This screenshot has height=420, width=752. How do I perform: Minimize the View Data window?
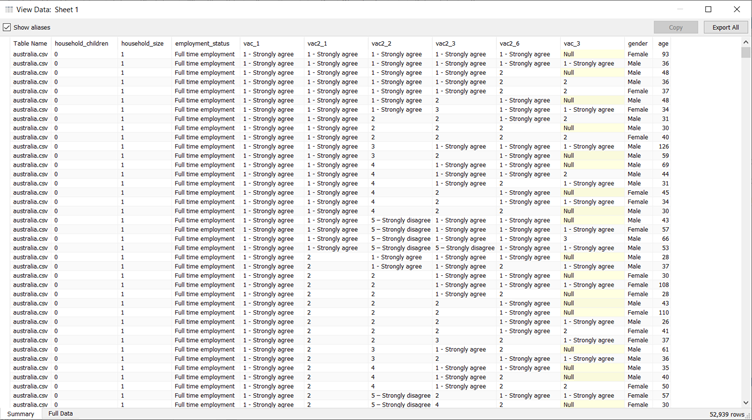tap(678, 9)
